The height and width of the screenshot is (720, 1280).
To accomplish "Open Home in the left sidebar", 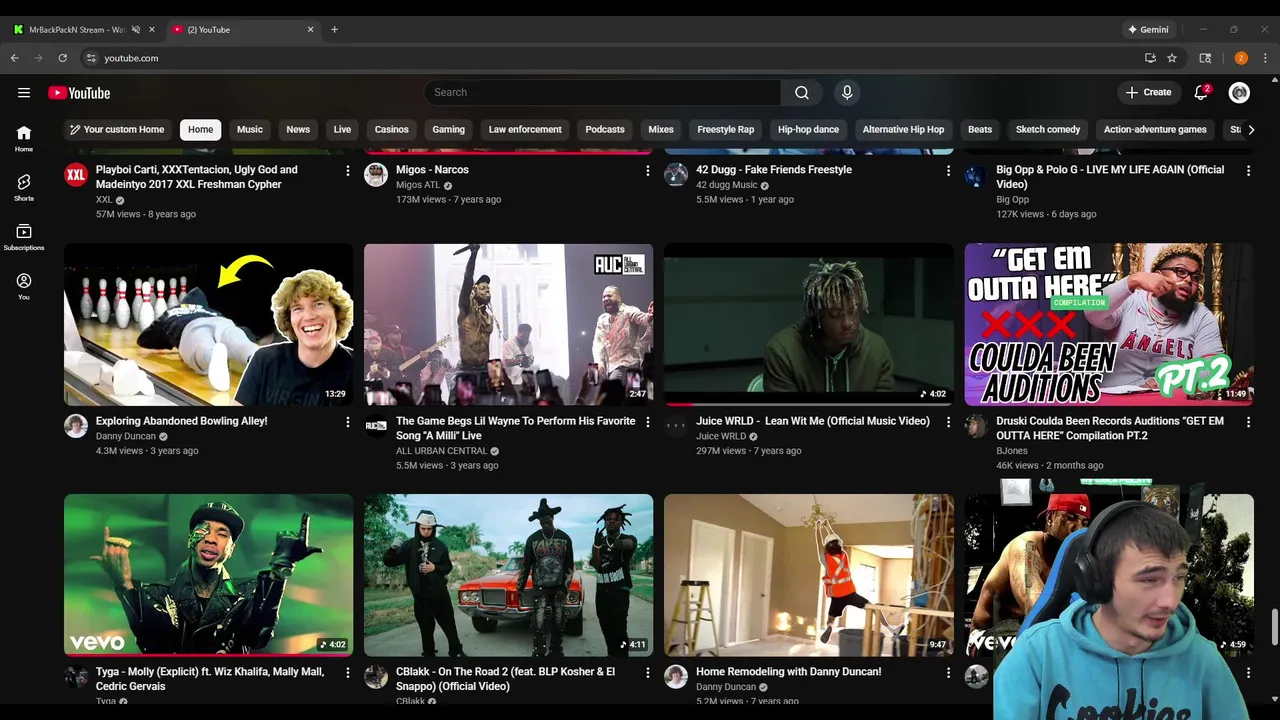I will (x=24, y=138).
